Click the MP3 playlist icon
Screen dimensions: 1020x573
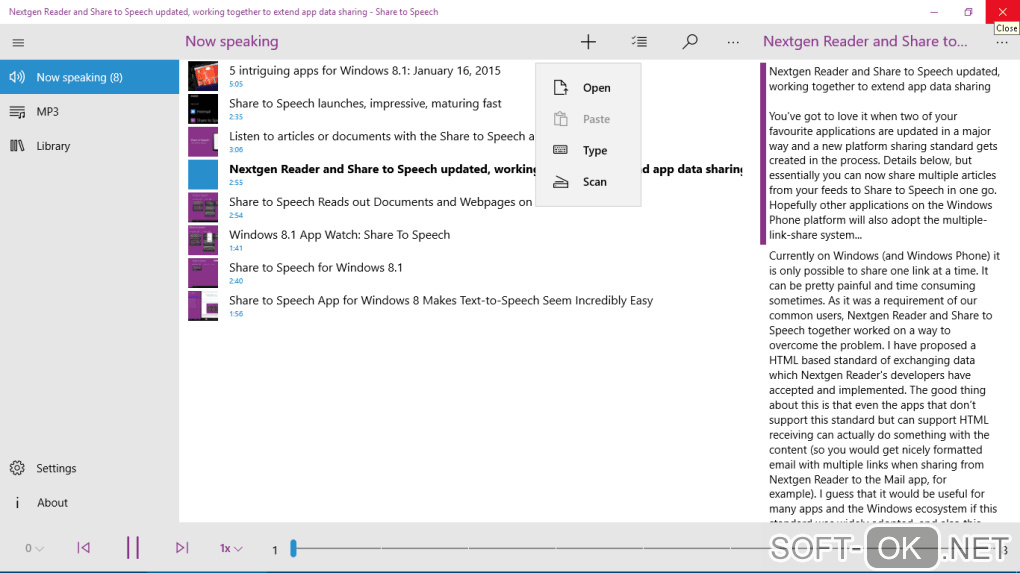coord(17,112)
